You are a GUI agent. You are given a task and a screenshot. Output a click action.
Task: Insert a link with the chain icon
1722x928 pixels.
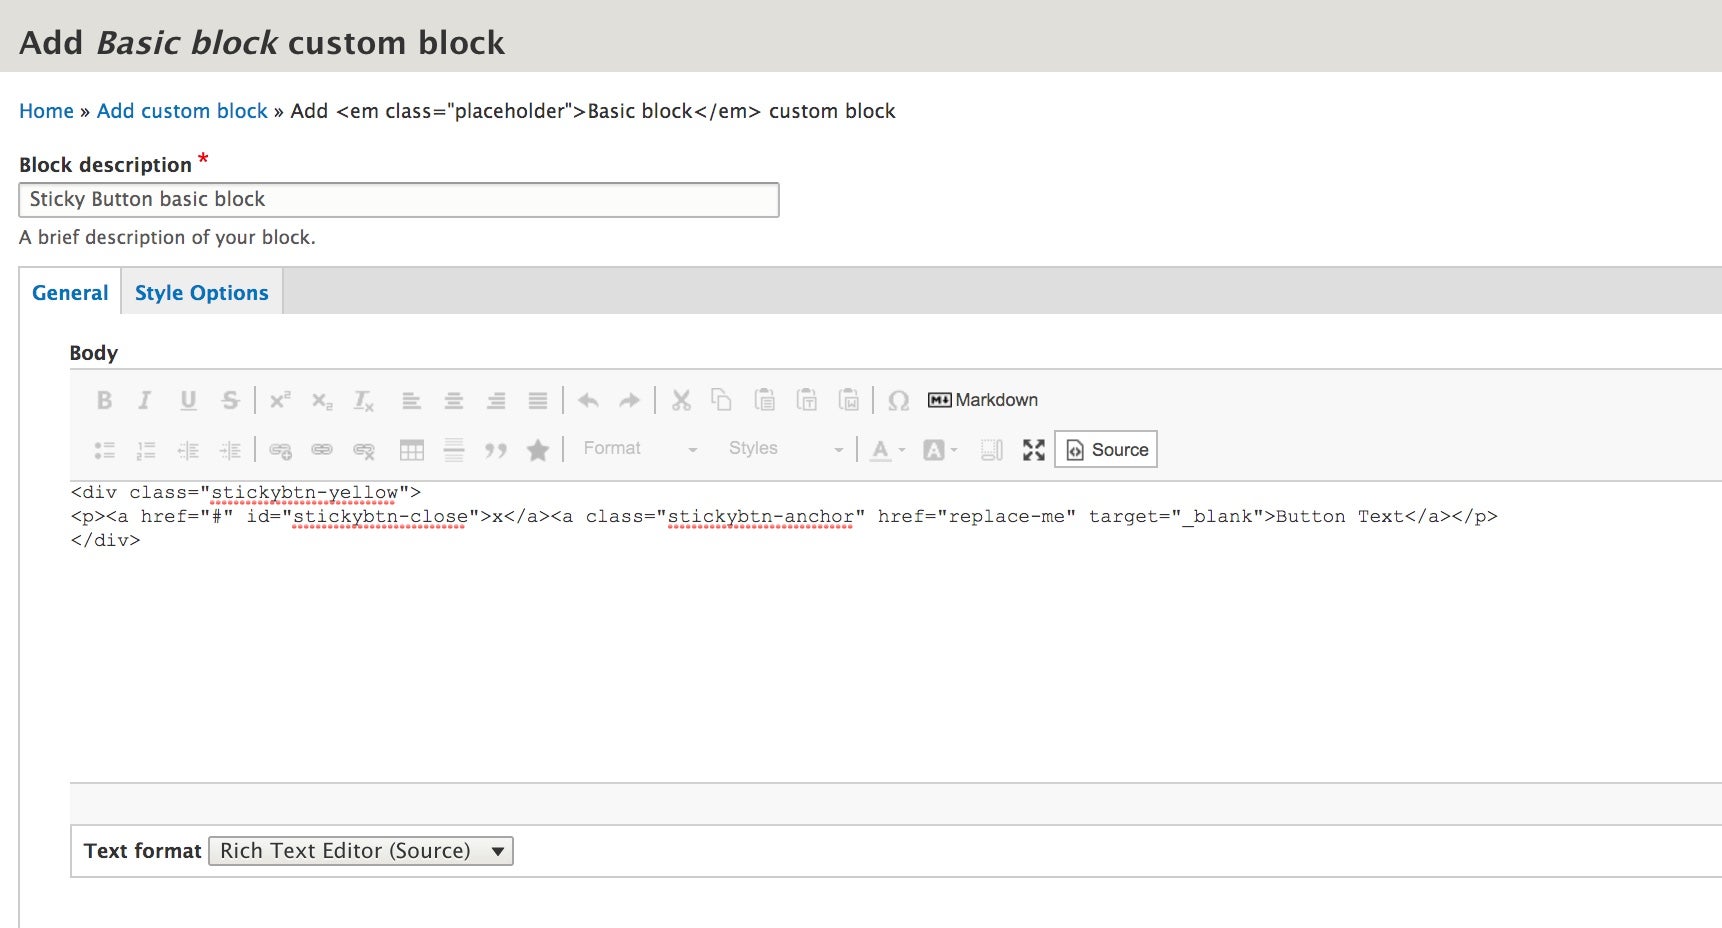[x=323, y=449]
